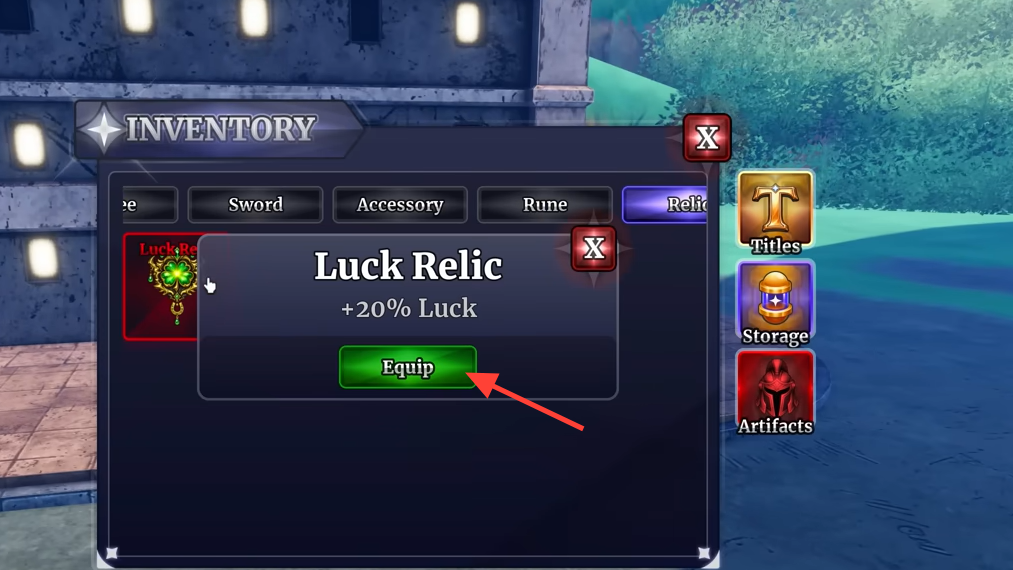Close the Inventory window
The height and width of the screenshot is (570, 1013).
pyautogui.click(x=707, y=138)
